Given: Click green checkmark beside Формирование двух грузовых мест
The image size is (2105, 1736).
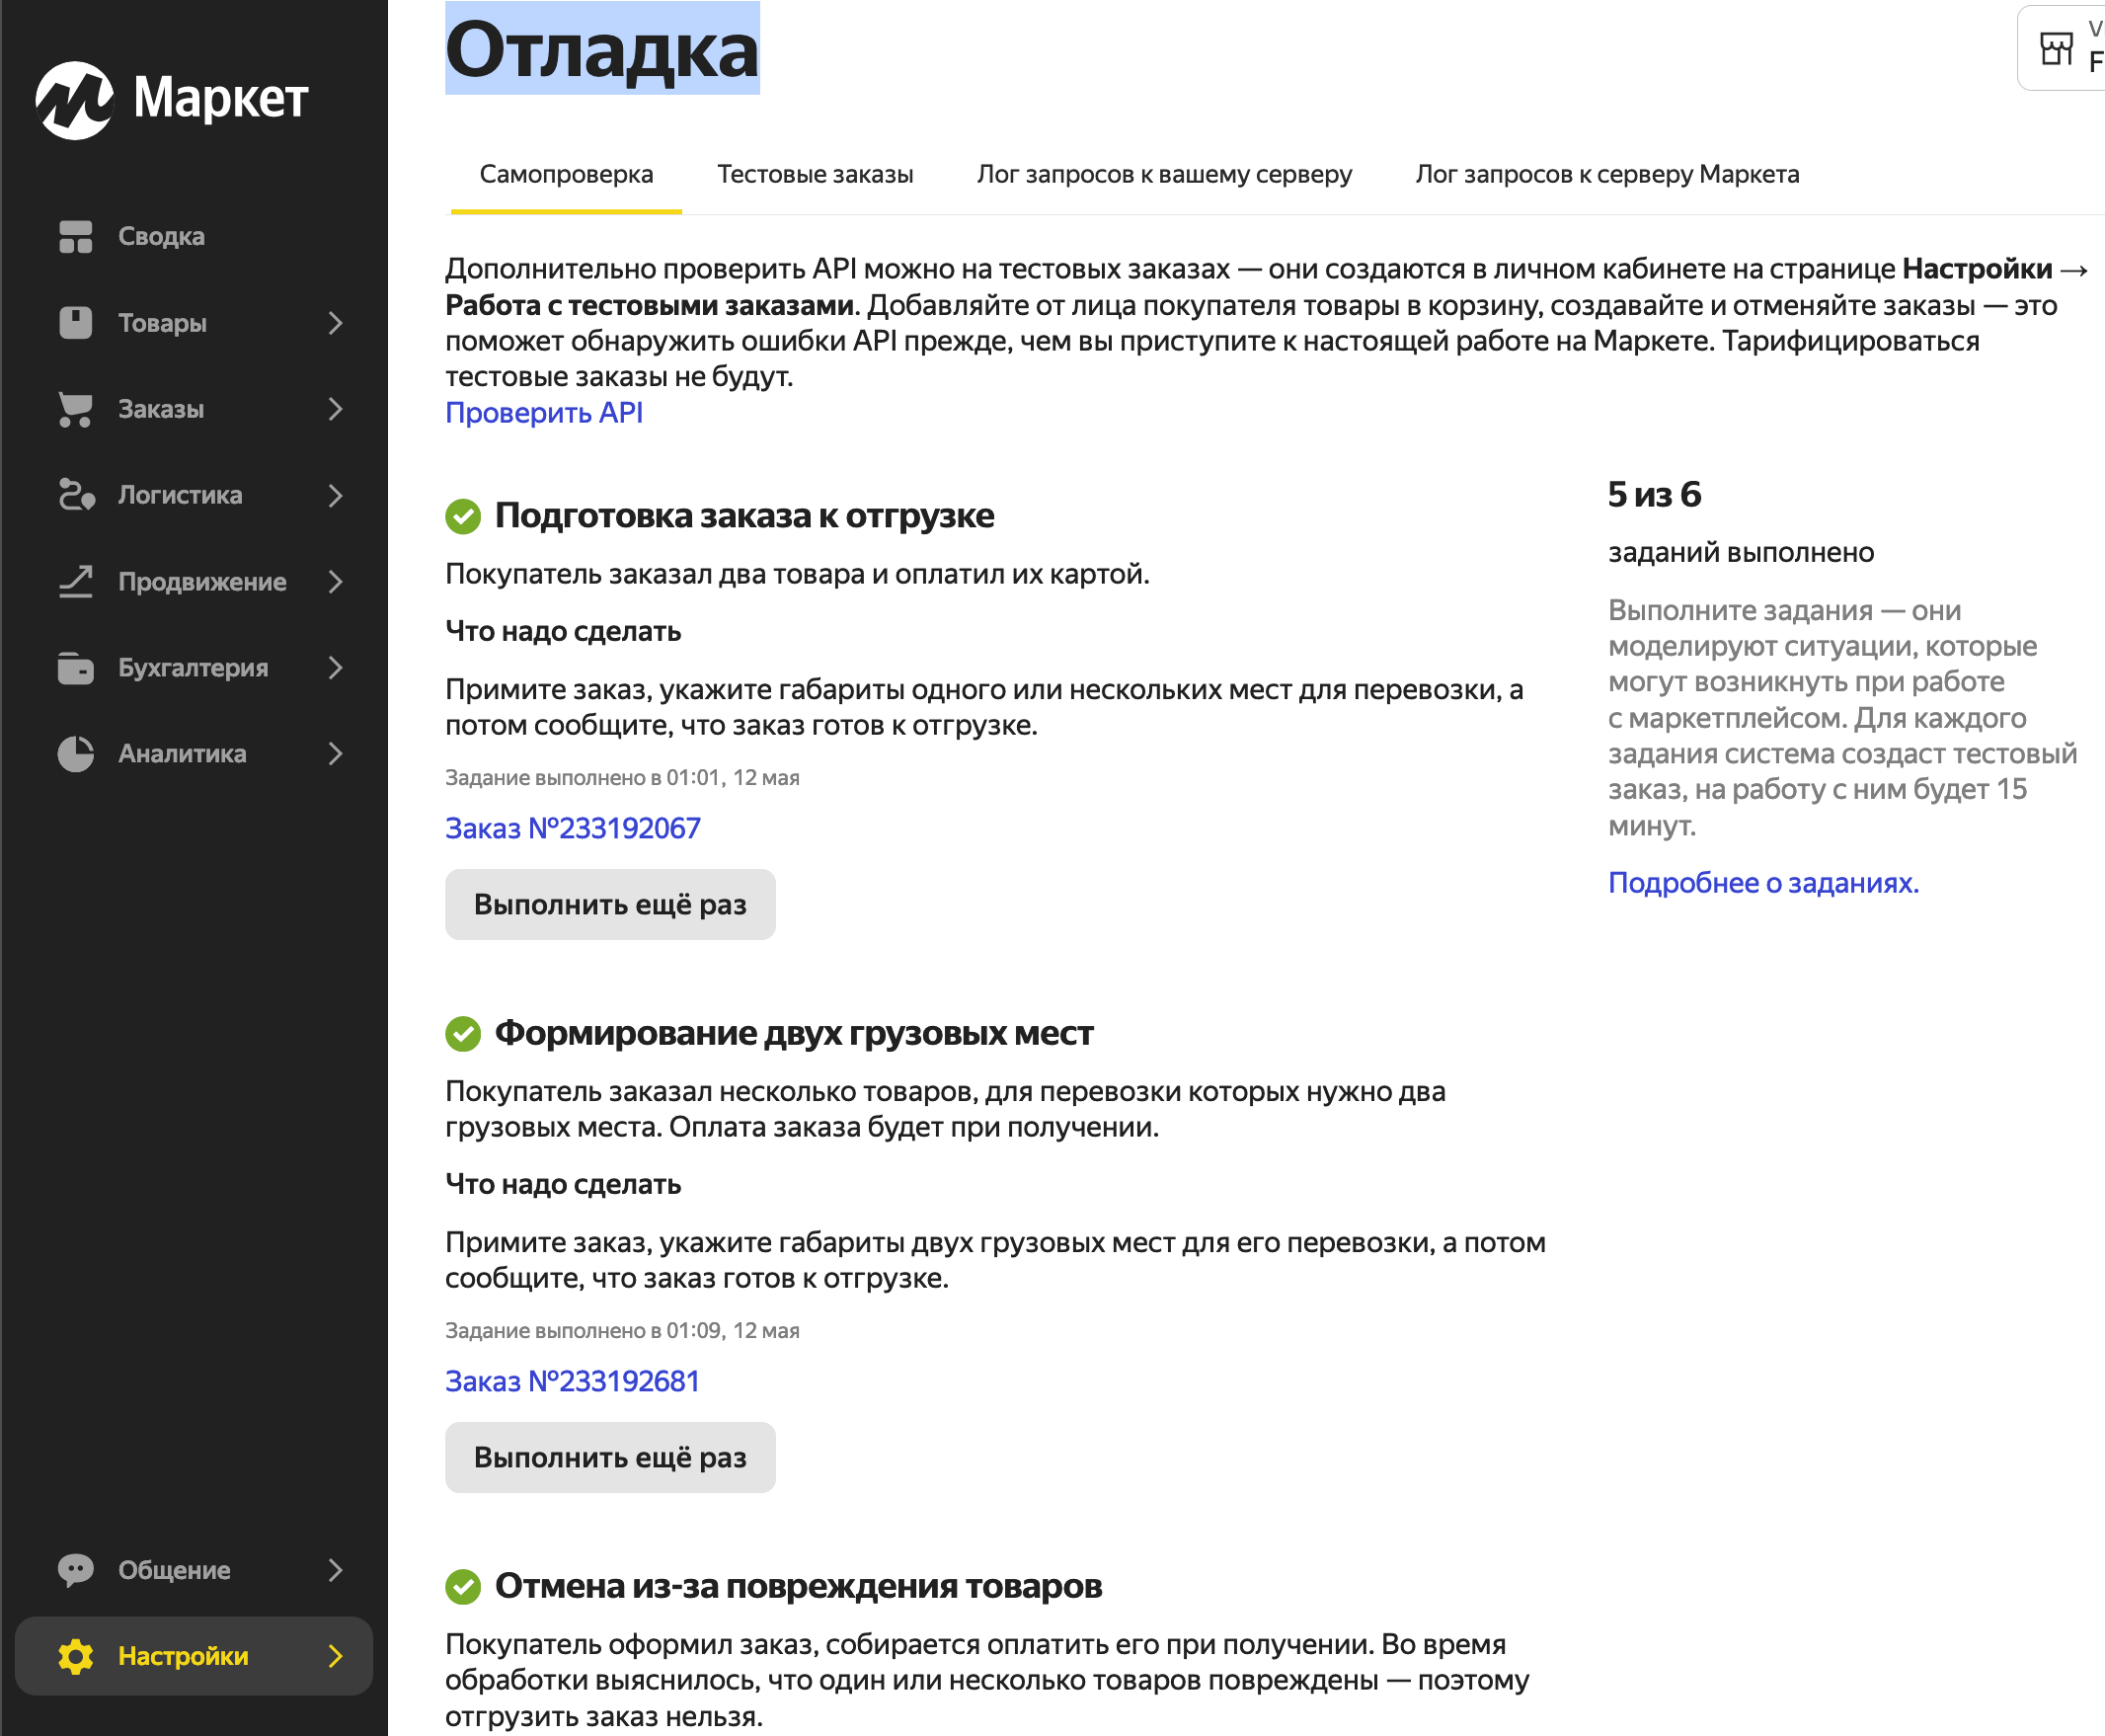Looking at the screenshot, I should 463,1034.
